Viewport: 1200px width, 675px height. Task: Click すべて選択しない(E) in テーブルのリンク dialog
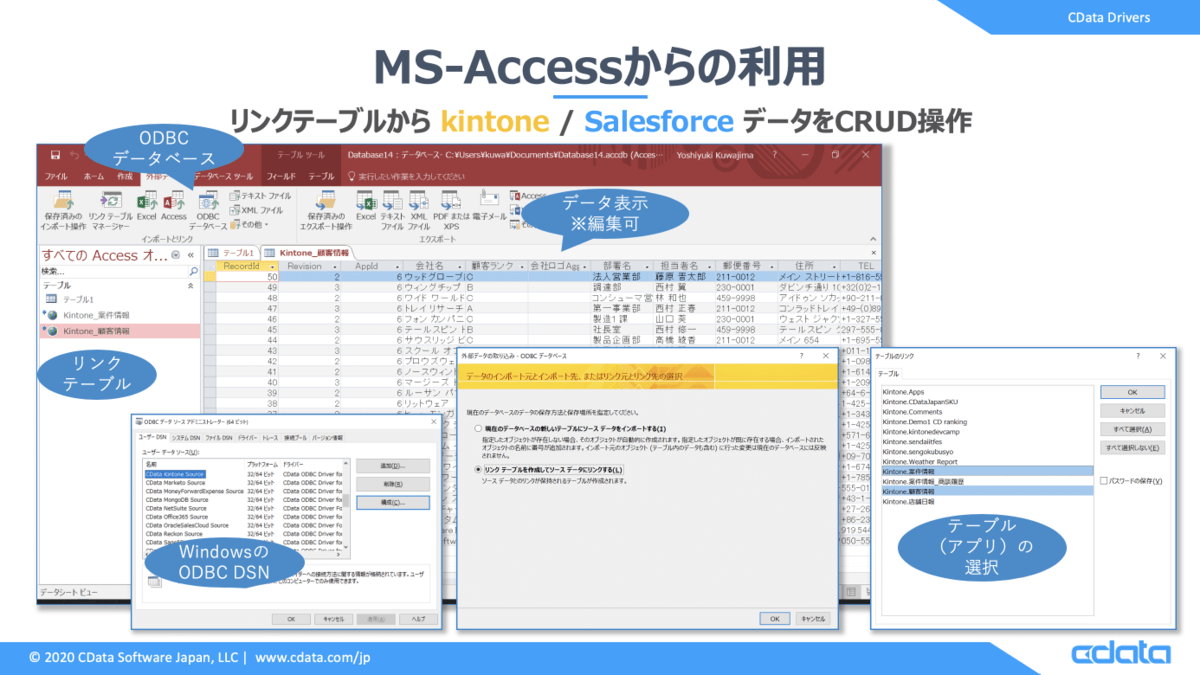(1132, 448)
